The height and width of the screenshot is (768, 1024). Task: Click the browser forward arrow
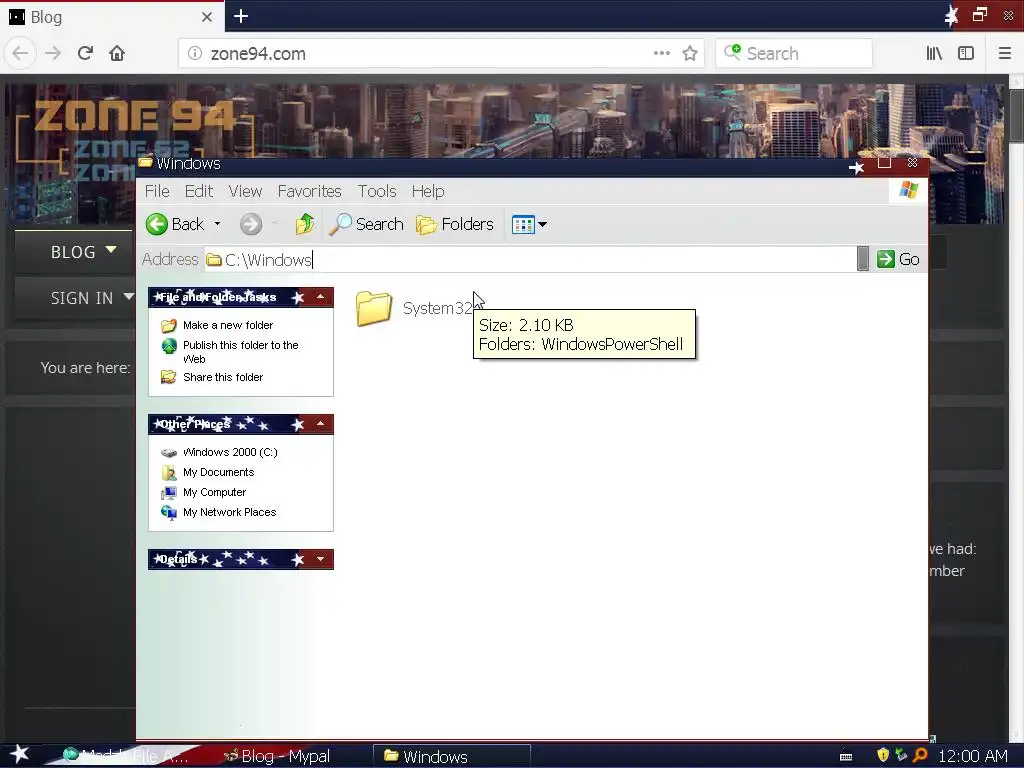[x=53, y=53]
